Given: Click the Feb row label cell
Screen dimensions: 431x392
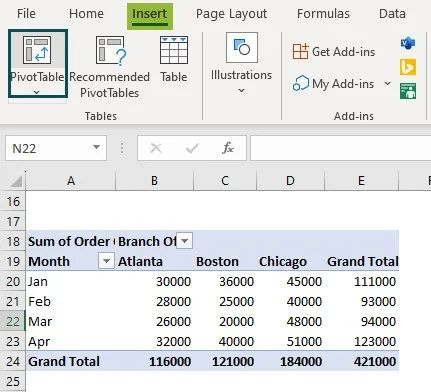Looking at the screenshot, I should pos(71,301).
